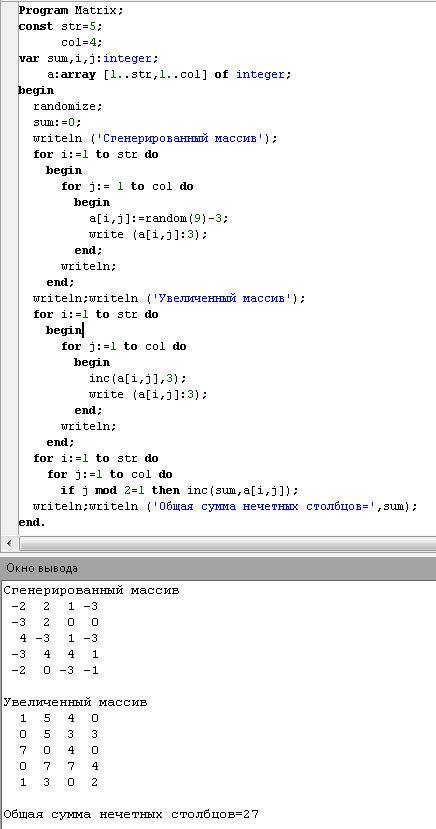Click the array declaration line
This screenshot has width=436, height=829.
tap(169, 74)
